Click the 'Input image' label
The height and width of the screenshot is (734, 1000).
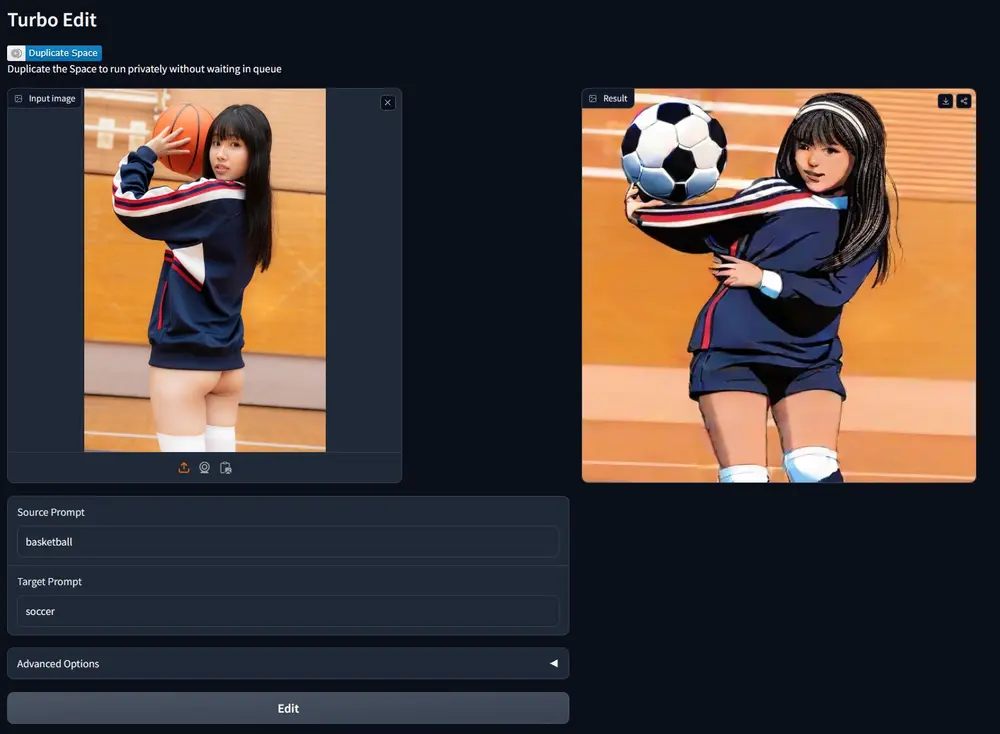(45, 98)
